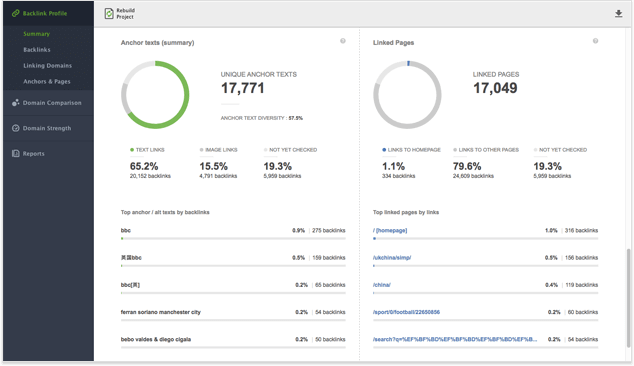Click the Rebuild Project button label

(126, 14)
